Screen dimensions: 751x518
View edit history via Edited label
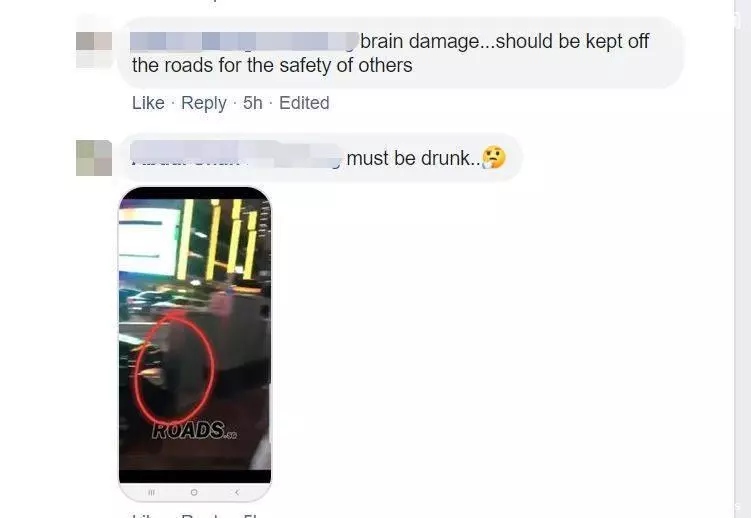point(304,103)
